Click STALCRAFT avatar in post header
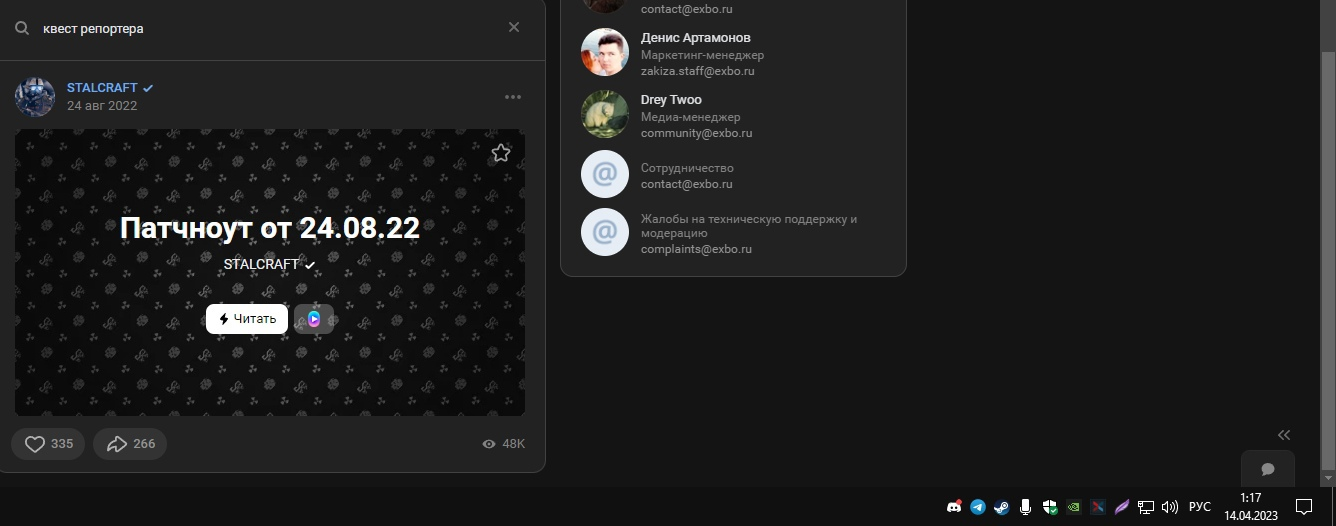 (35, 96)
